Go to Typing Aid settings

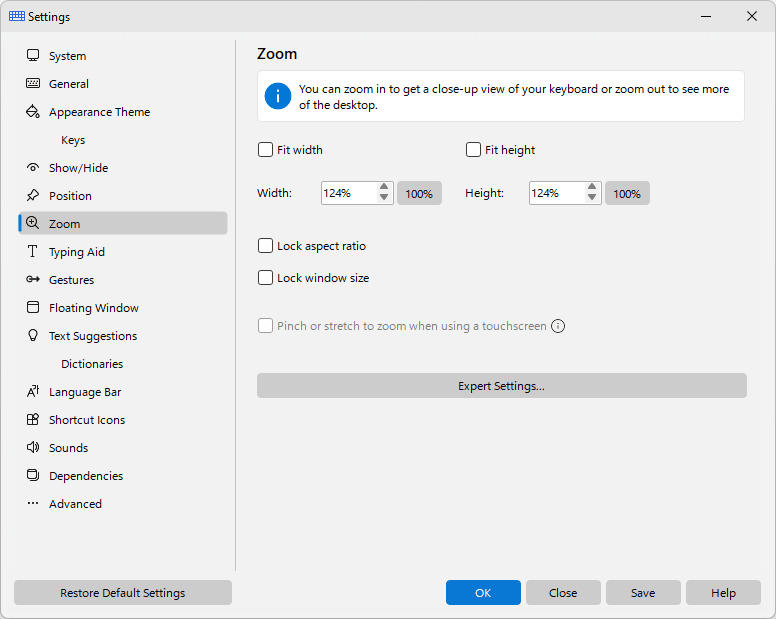click(123, 251)
